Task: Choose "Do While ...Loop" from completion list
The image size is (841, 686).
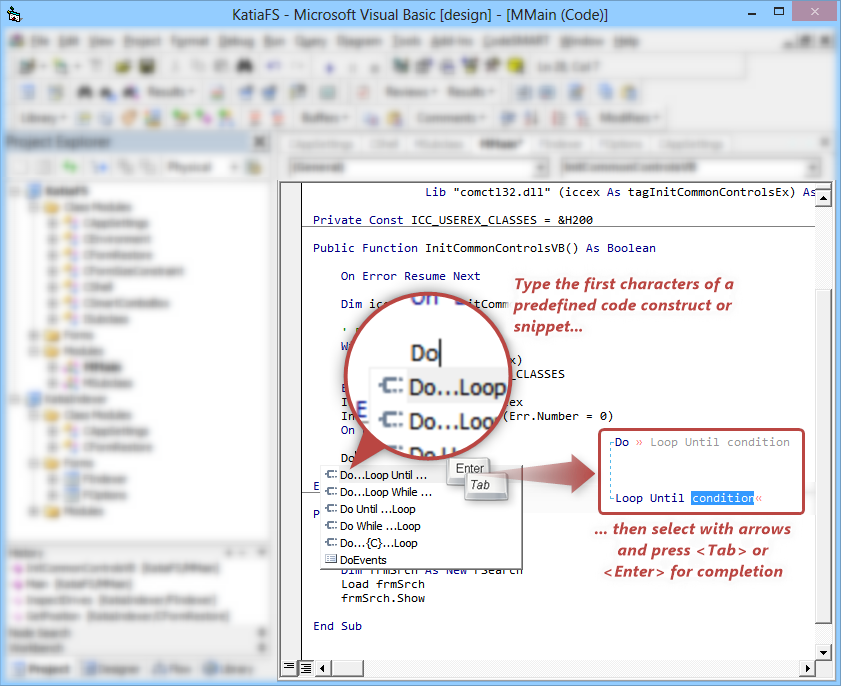Action: pyautogui.click(x=380, y=526)
